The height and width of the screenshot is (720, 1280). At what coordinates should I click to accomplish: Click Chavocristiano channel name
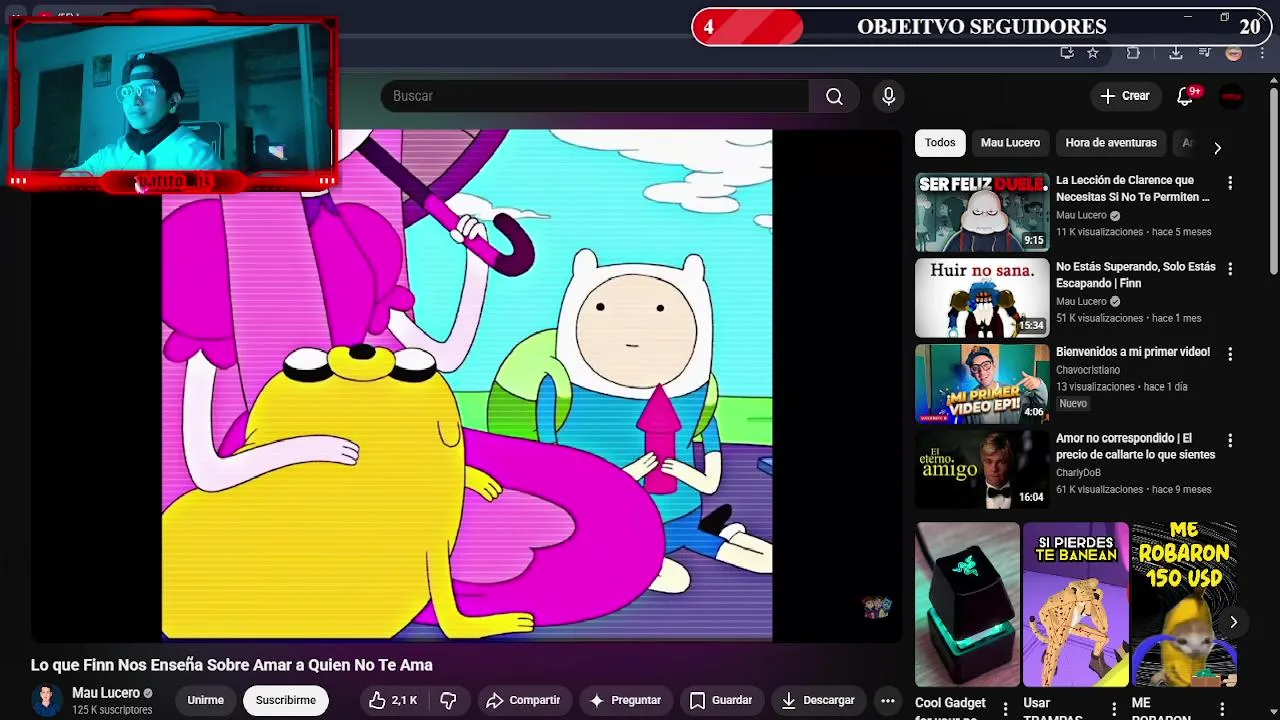click(1088, 370)
